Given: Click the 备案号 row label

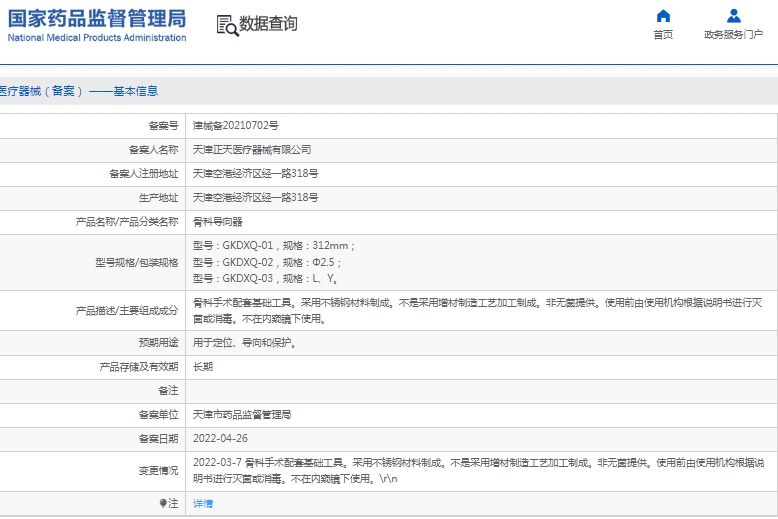Looking at the screenshot, I should tap(163, 126).
